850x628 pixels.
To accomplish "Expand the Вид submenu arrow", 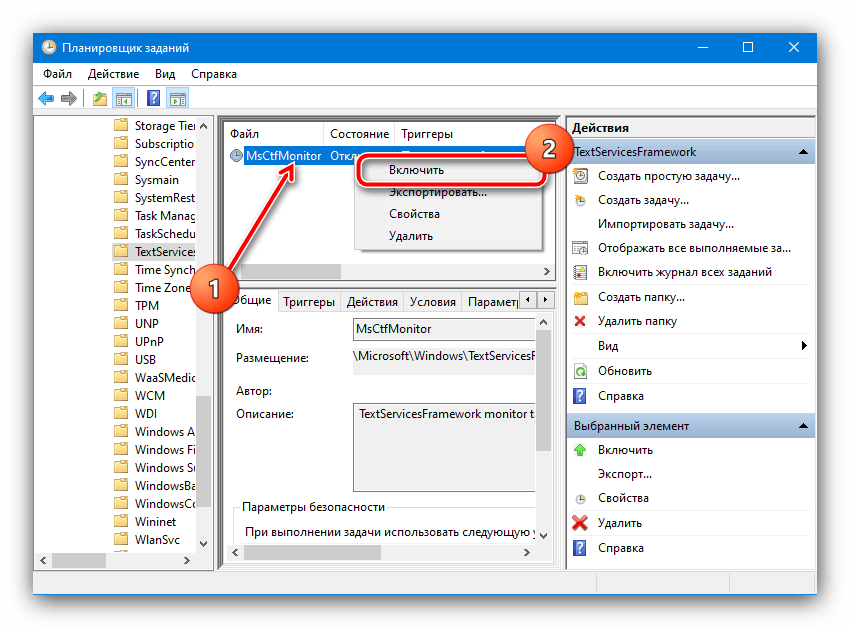I will pos(804,345).
